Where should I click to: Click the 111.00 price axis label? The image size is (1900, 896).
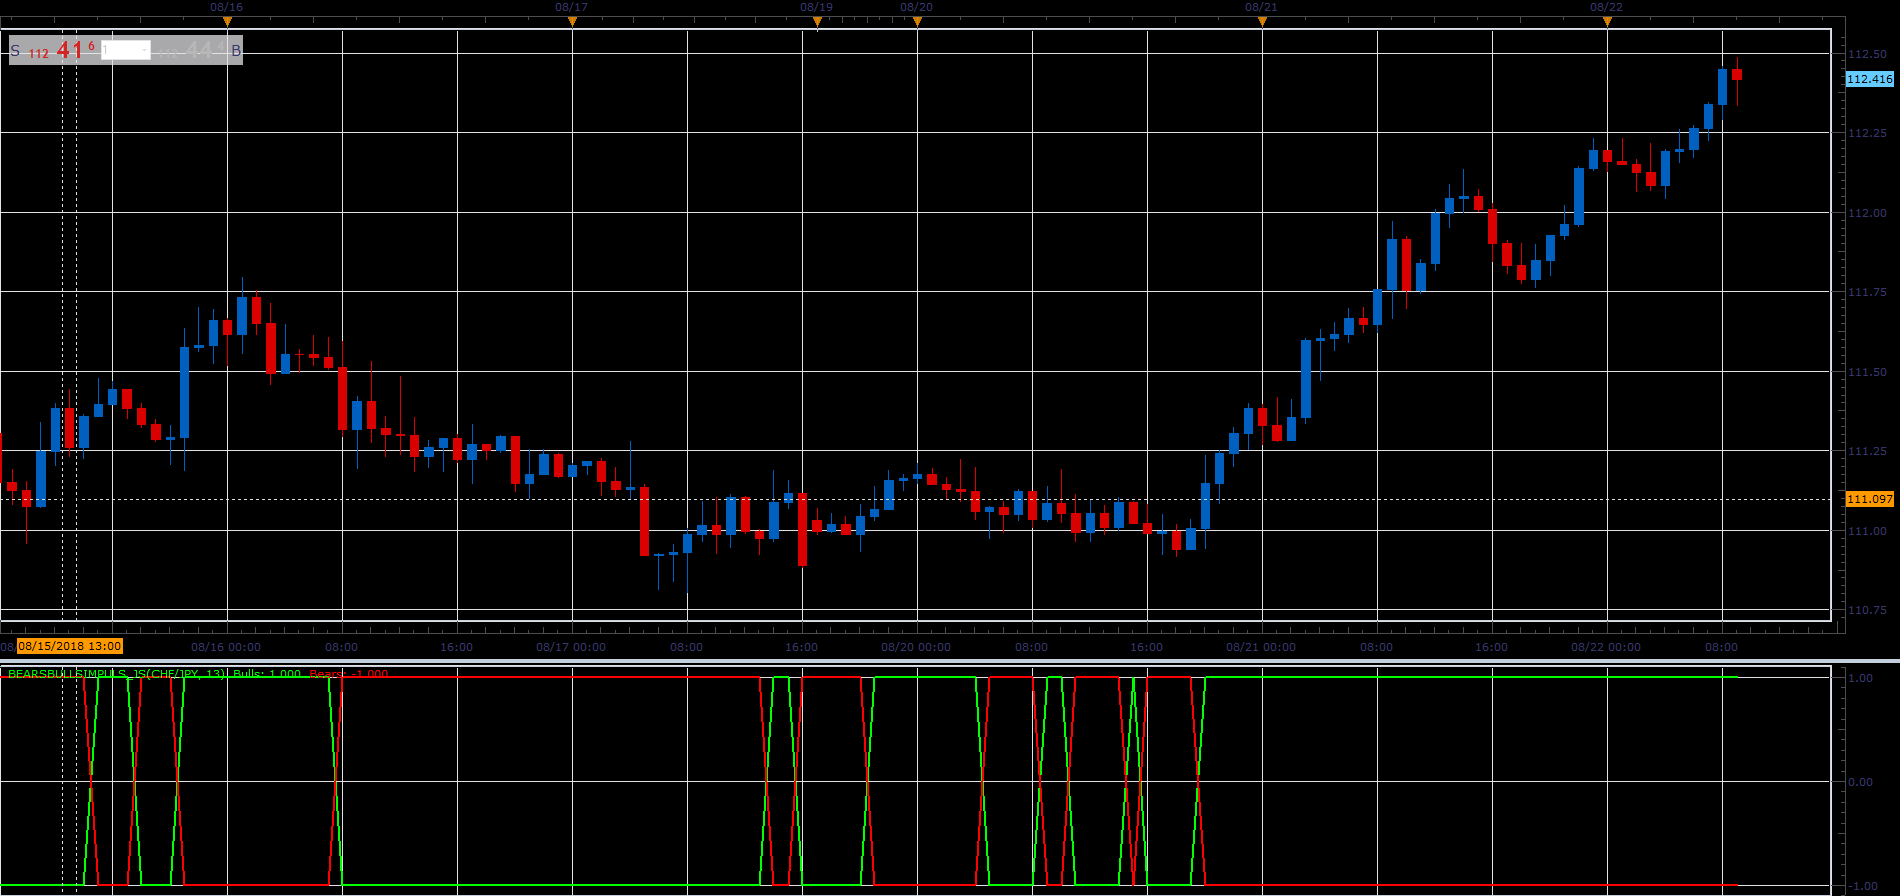click(x=1867, y=531)
